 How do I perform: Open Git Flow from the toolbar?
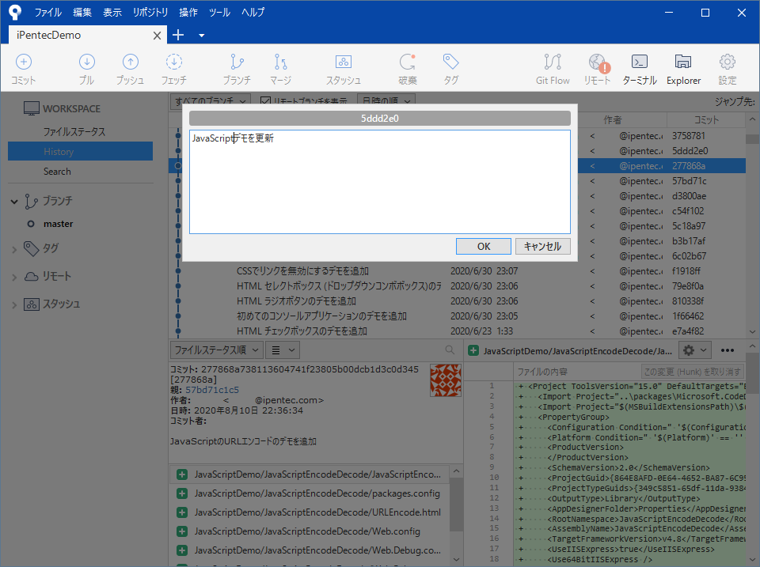click(x=553, y=69)
